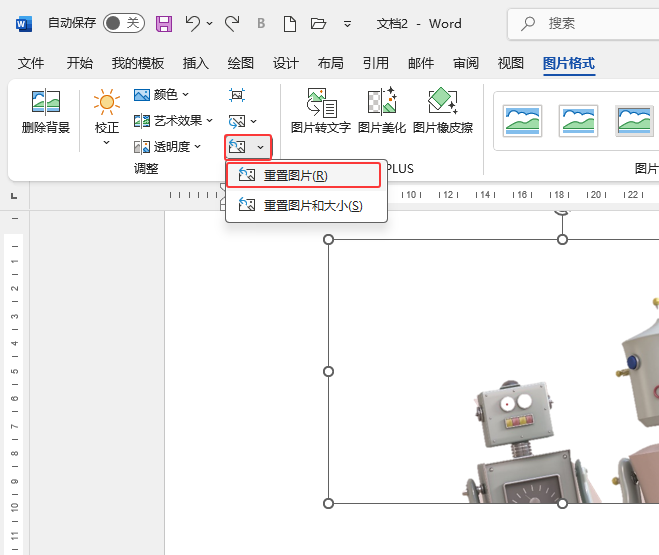Switch to the 布局 tab
The image size is (659, 555).
(330, 63)
